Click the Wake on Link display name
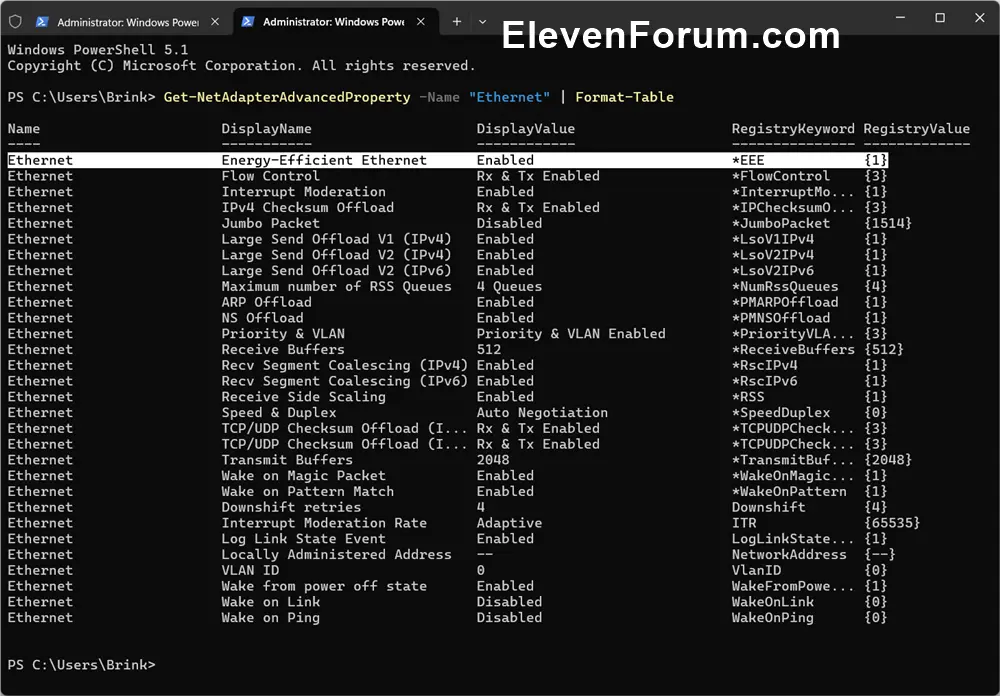1000x696 pixels. pyautogui.click(x=270, y=602)
